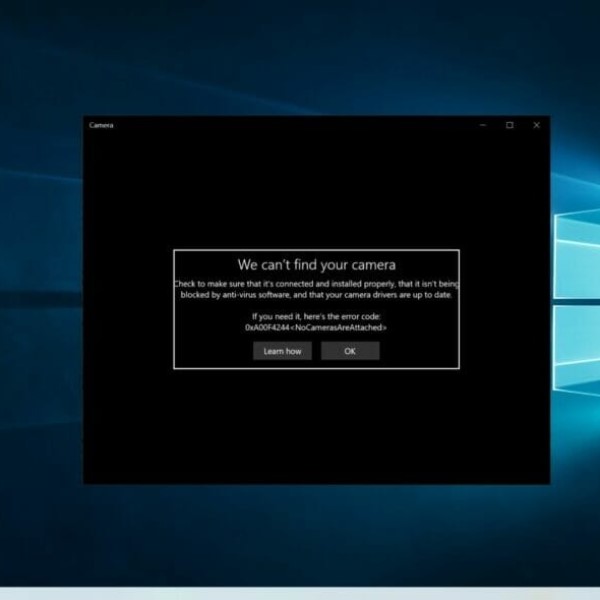Close the Camera window
Screen dimensions: 600x600
click(x=536, y=125)
